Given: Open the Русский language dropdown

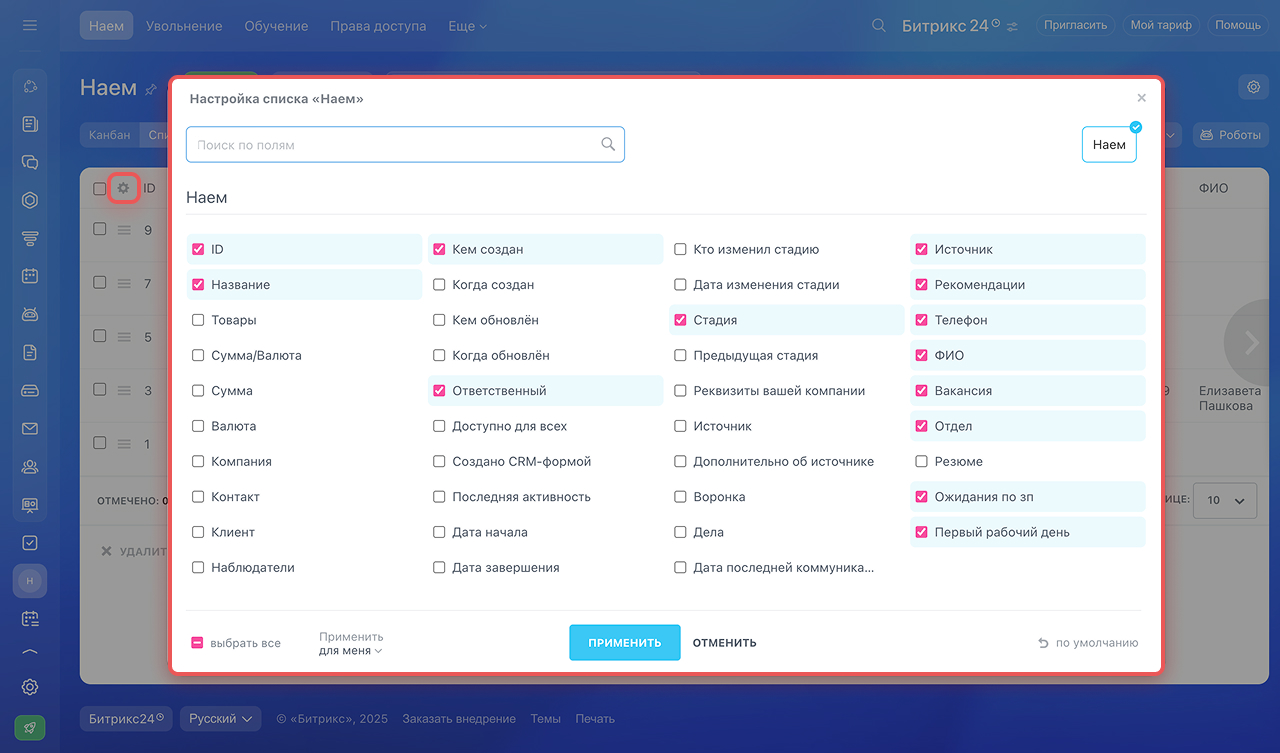Looking at the screenshot, I should pyautogui.click(x=221, y=719).
